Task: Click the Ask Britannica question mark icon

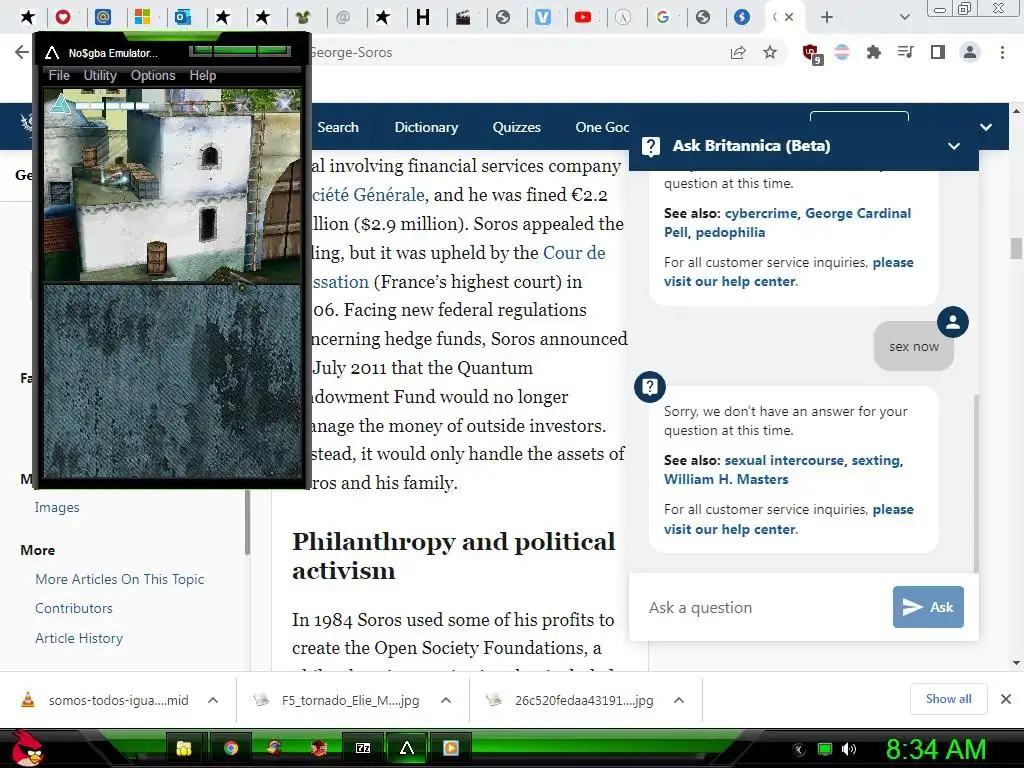Action: 650,146
